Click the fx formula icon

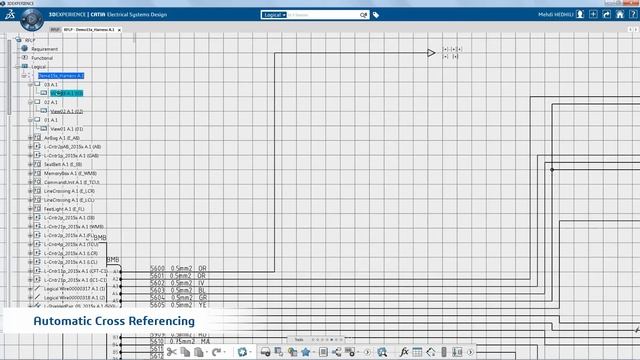[404, 352]
